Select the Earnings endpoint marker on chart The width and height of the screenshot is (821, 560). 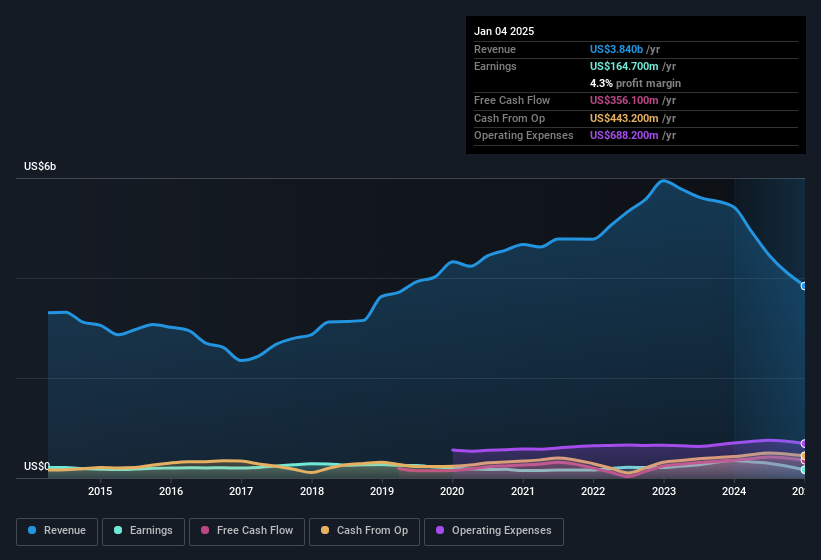[804, 470]
